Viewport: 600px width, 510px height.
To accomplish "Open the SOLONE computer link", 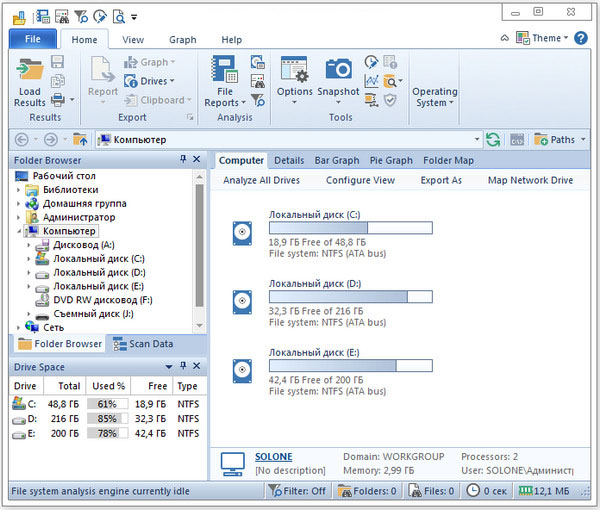I will tap(274, 457).
